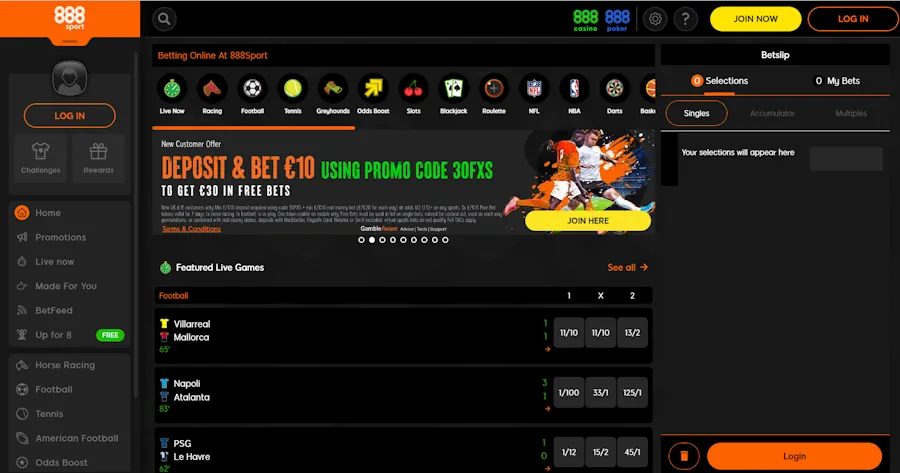Select the Football soccer ball icon
The image size is (900, 473).
click(x=253, y=88)
